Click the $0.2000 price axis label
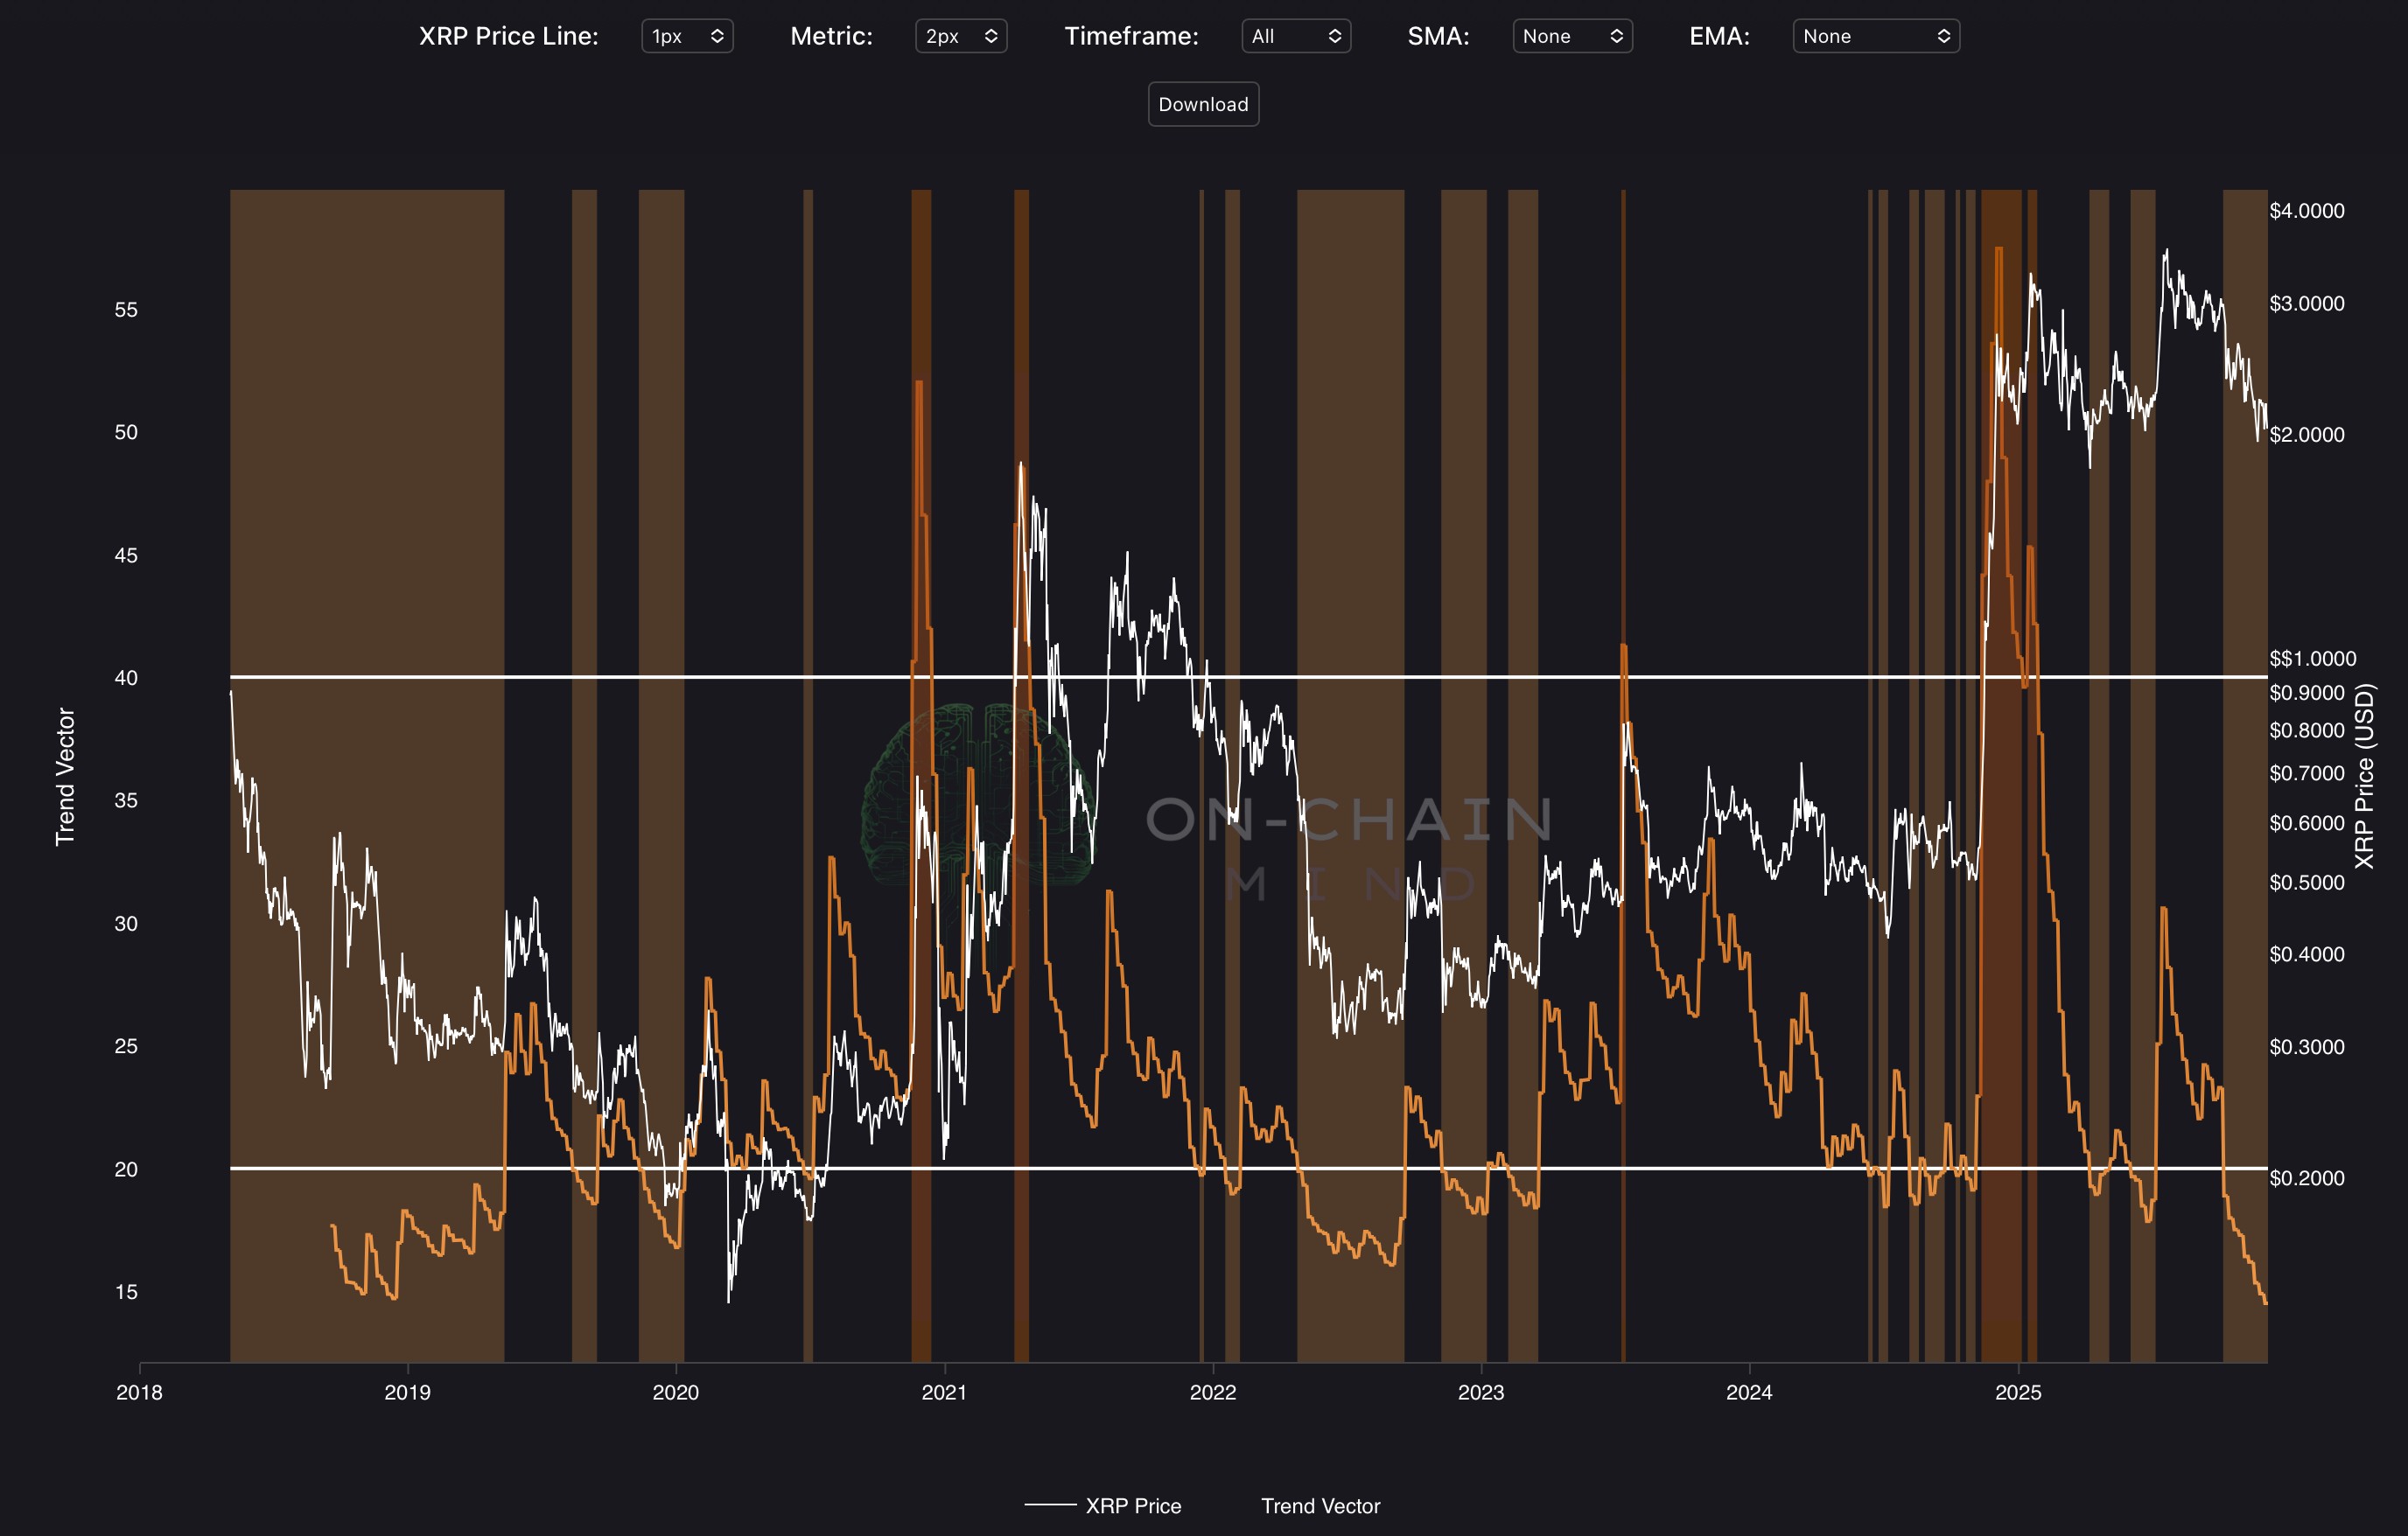Viewport: 2408px width, 1536px height. pos(2306,1178)
